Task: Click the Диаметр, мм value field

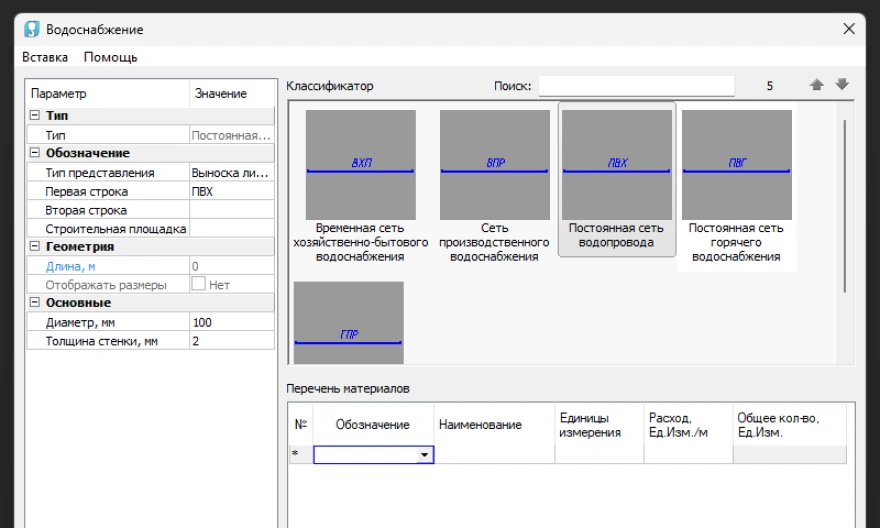Action: 230,323
